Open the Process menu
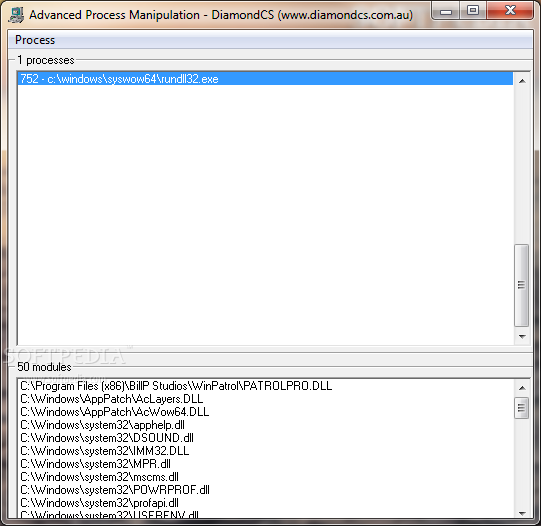Viewport: 541px width, 526px height. coord(35,40)
